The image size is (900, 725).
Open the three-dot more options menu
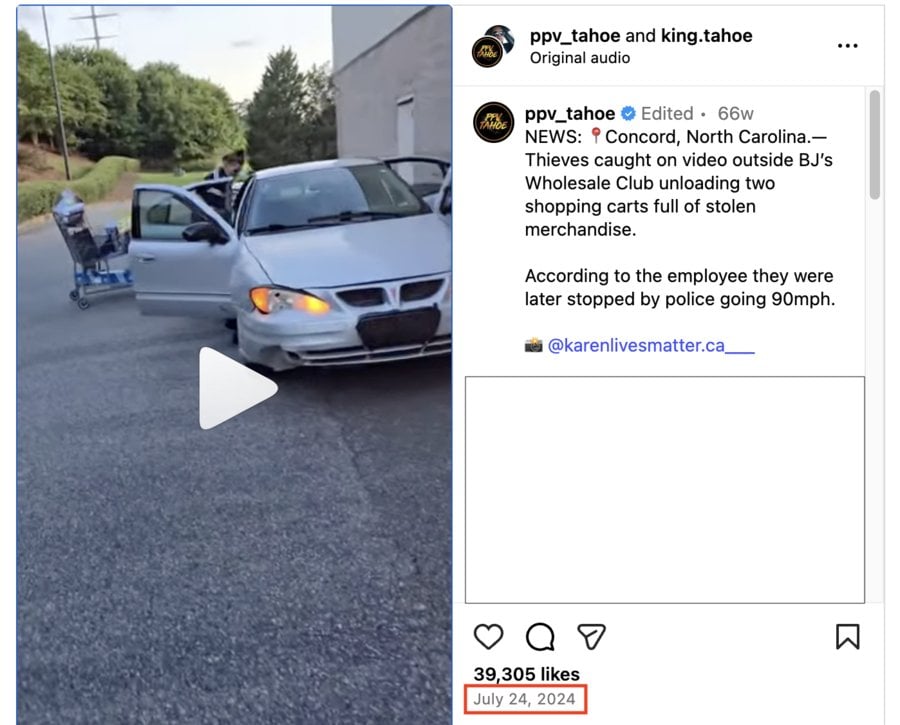pyautogui.click(x=847, y=46)
